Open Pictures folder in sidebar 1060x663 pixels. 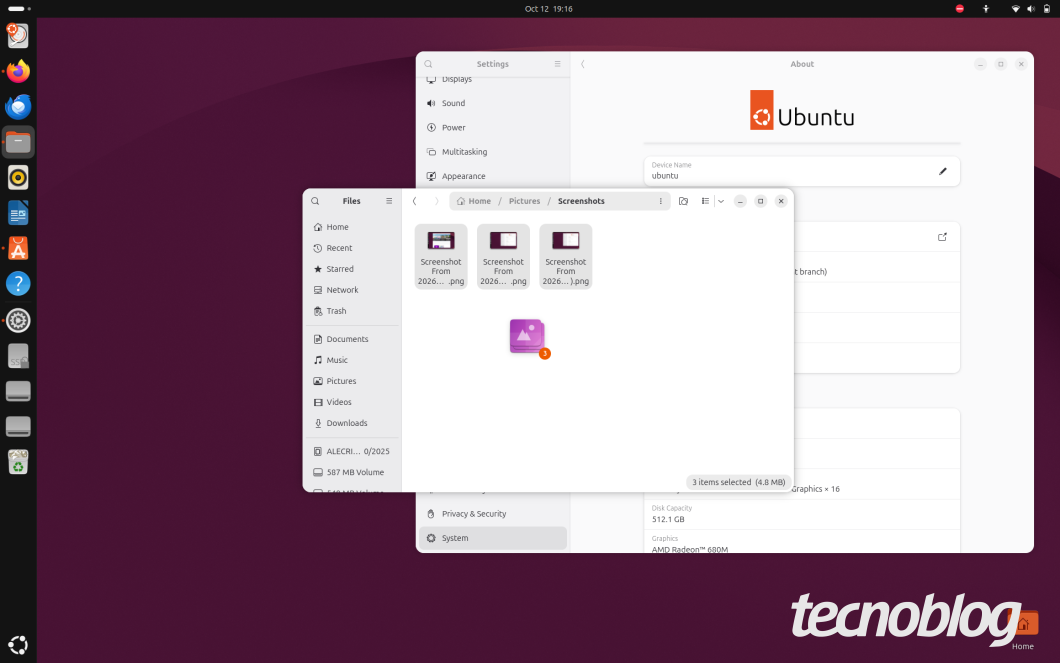(353, 381)
